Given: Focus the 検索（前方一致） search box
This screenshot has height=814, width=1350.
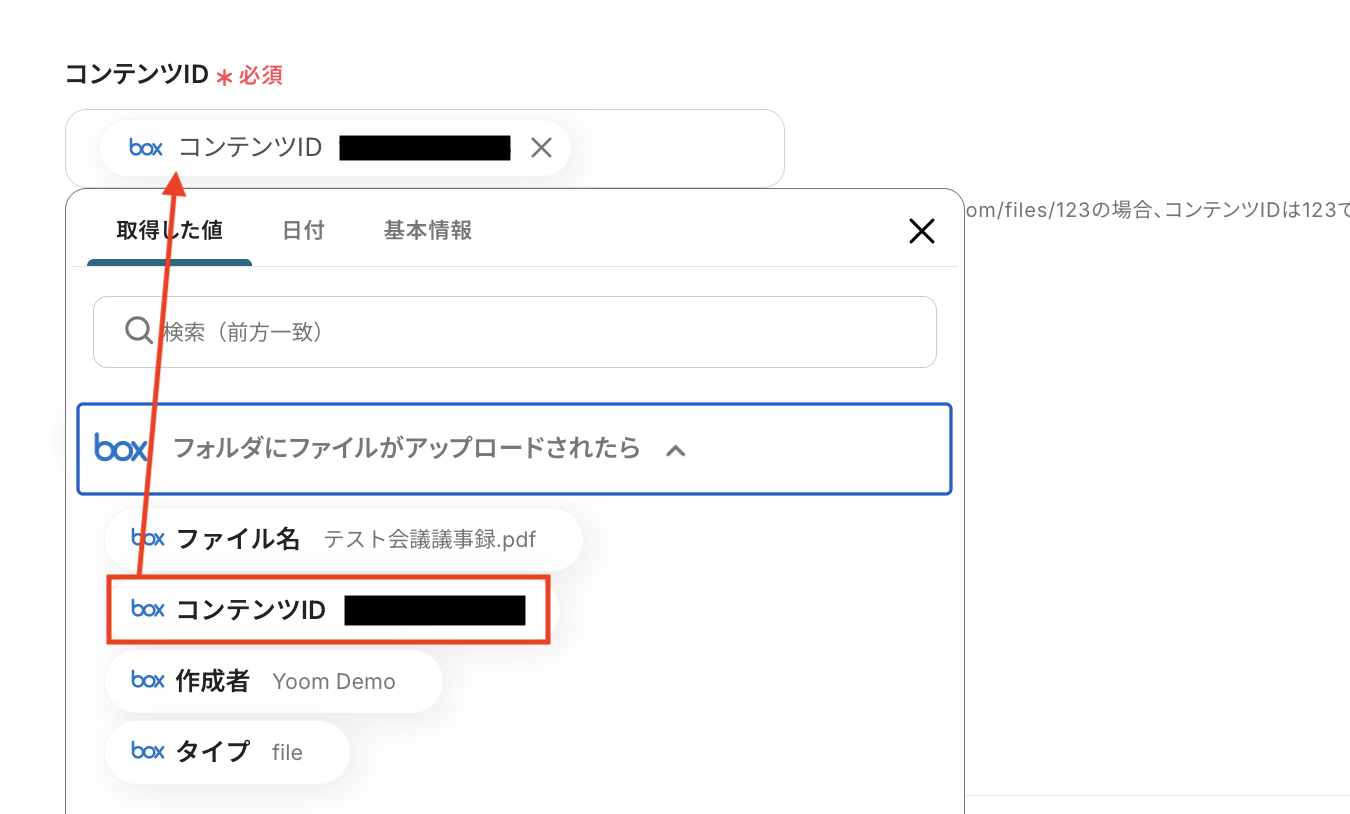Looking at the screenshot, I should coord(540,331).
